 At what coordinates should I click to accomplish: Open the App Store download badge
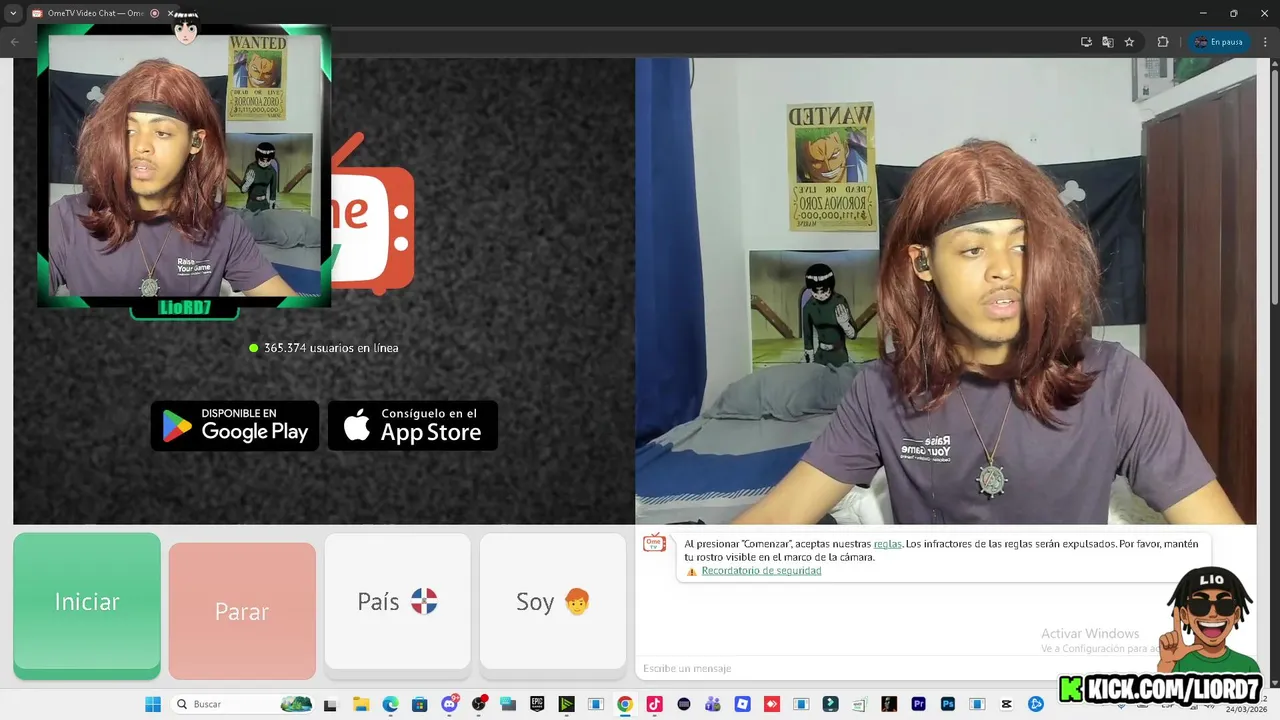point(413,426)
